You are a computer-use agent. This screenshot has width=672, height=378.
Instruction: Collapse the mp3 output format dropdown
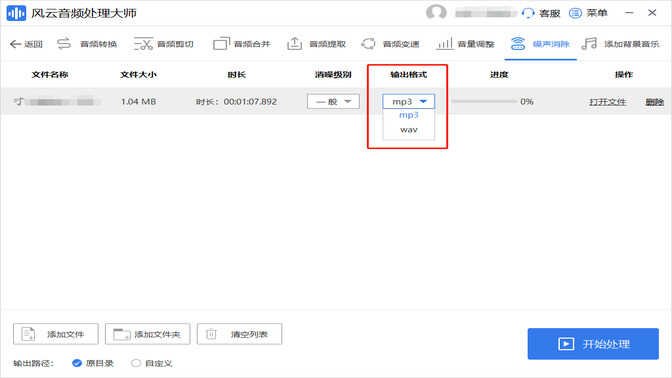pos(408,102)
